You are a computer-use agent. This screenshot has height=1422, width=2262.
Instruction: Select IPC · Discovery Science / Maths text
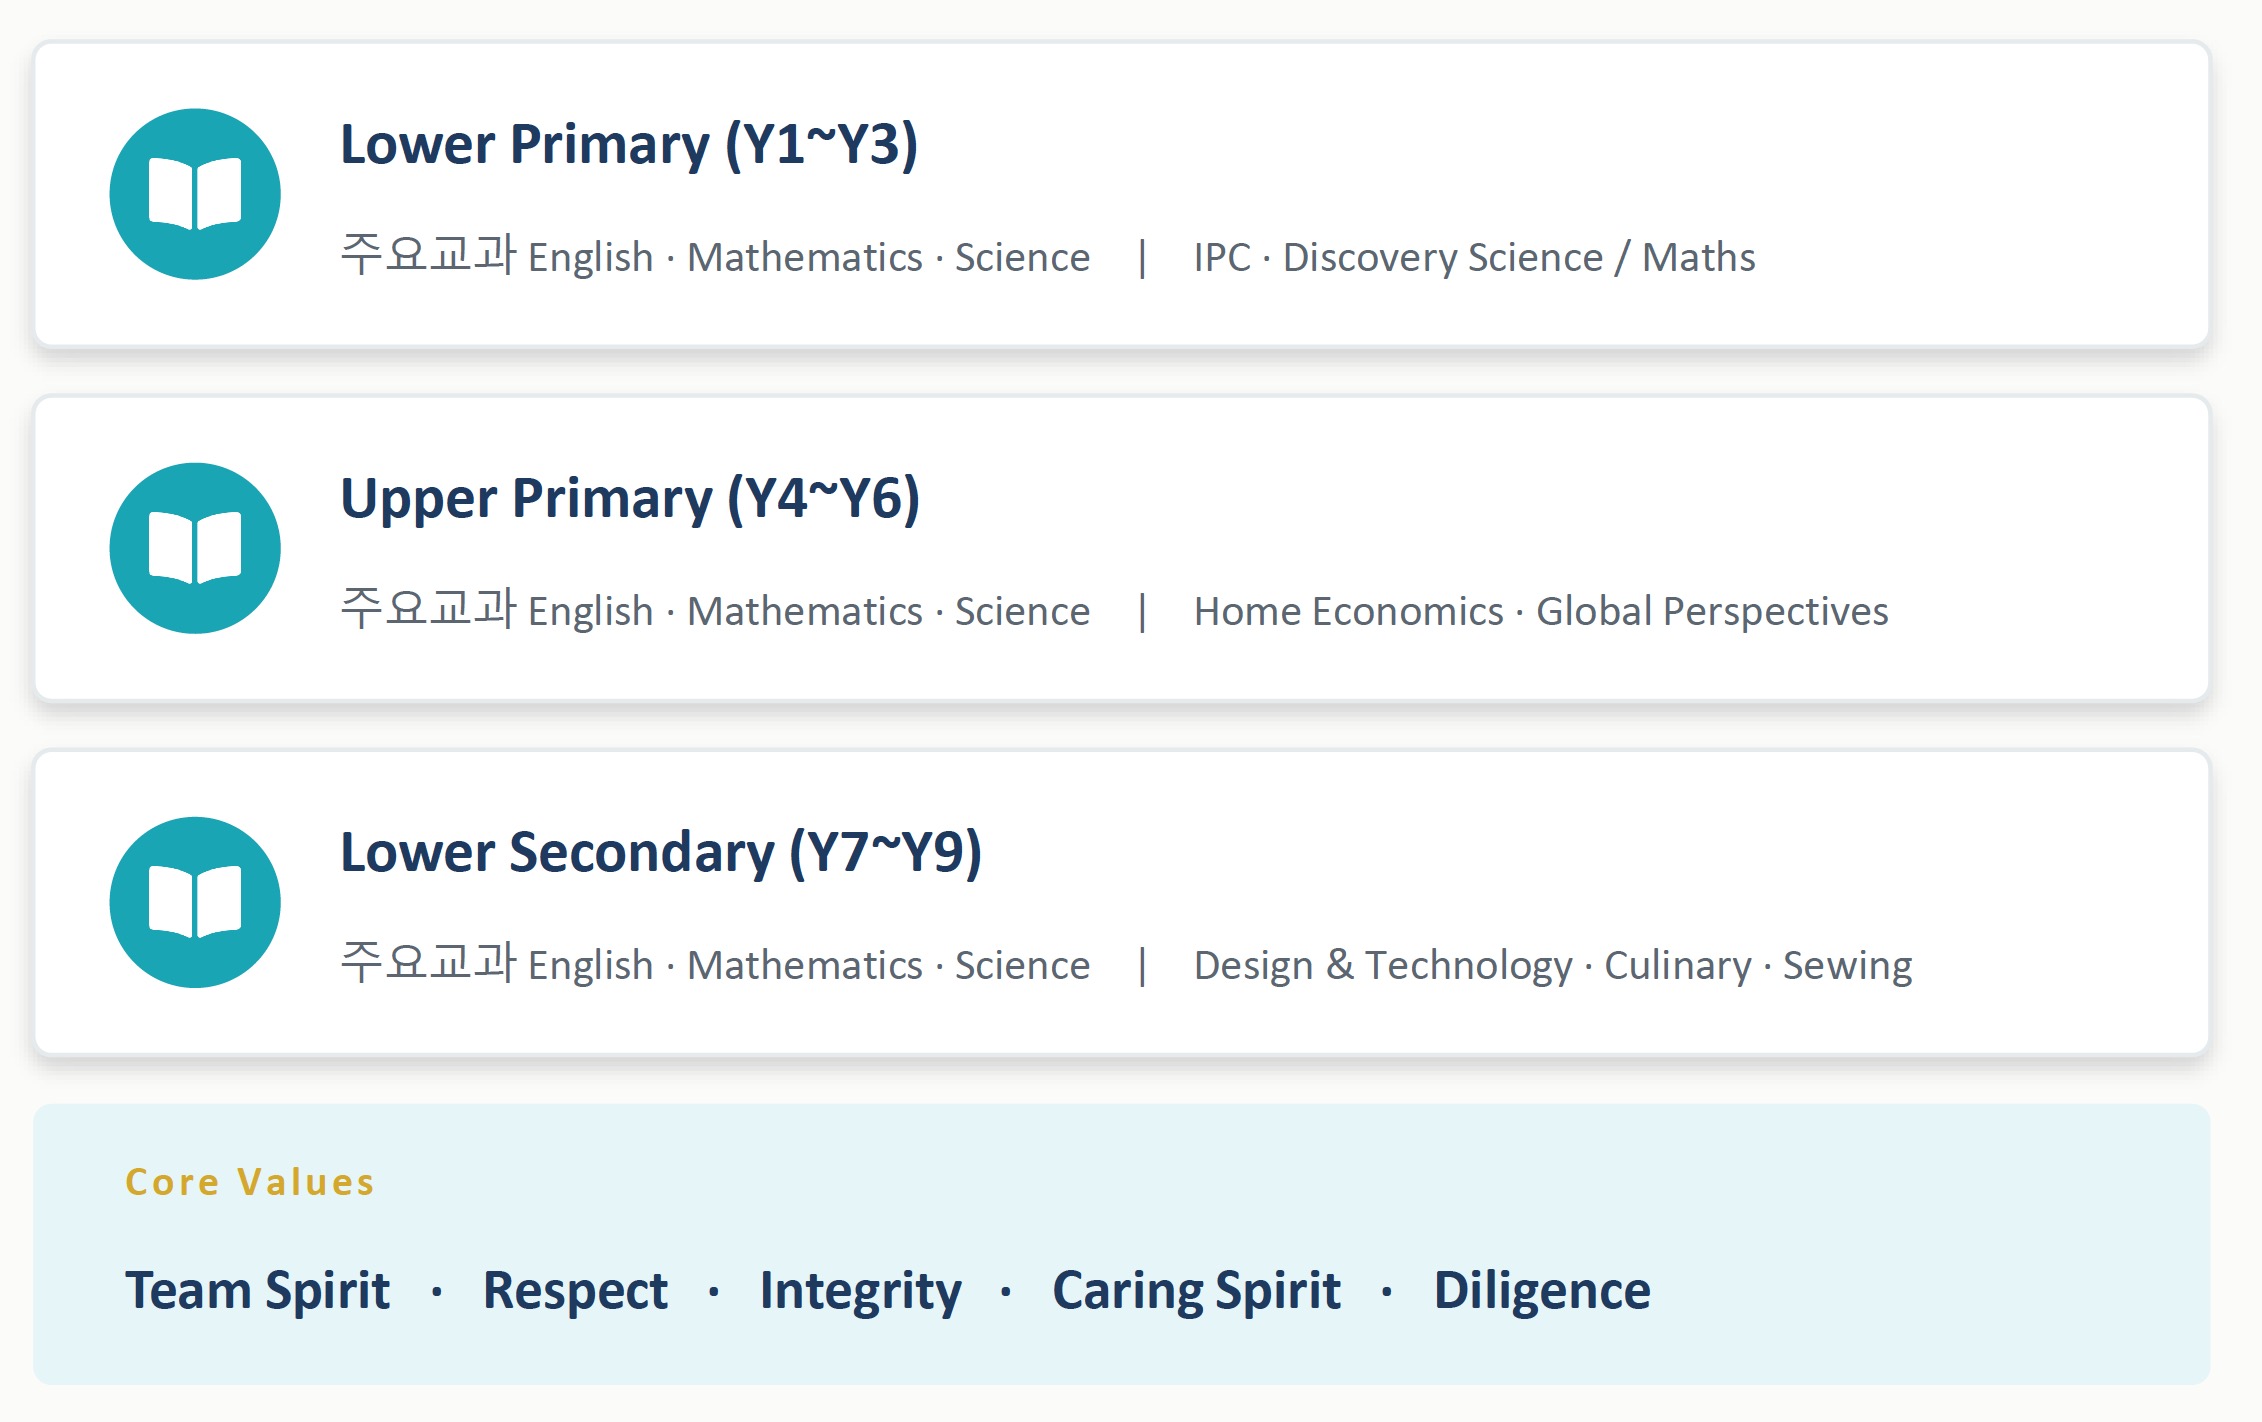point(1474,257)
